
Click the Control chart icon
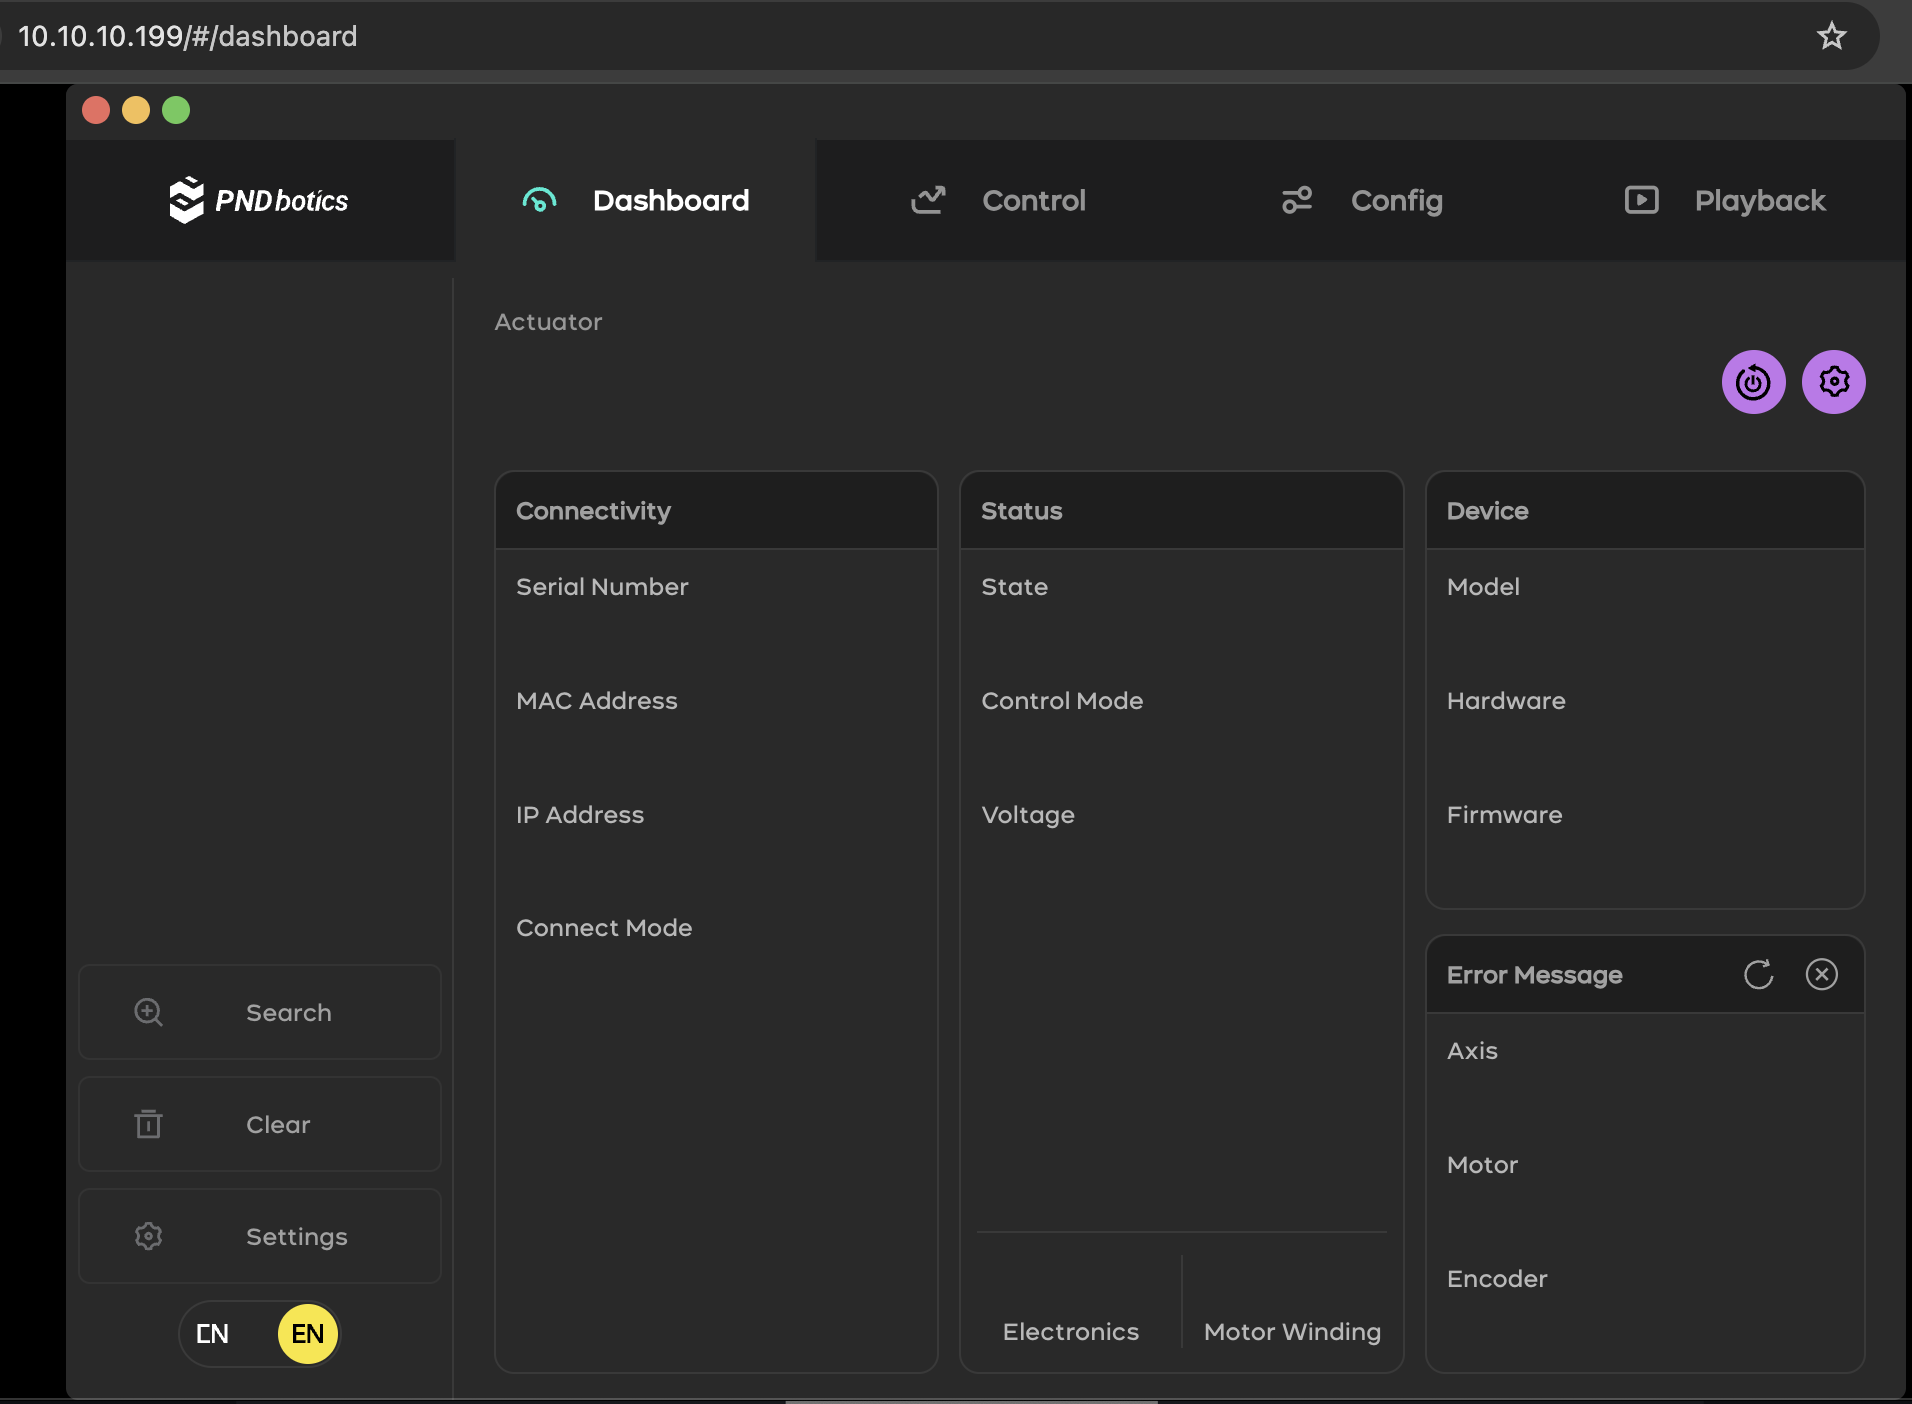(x=928, y=200)
